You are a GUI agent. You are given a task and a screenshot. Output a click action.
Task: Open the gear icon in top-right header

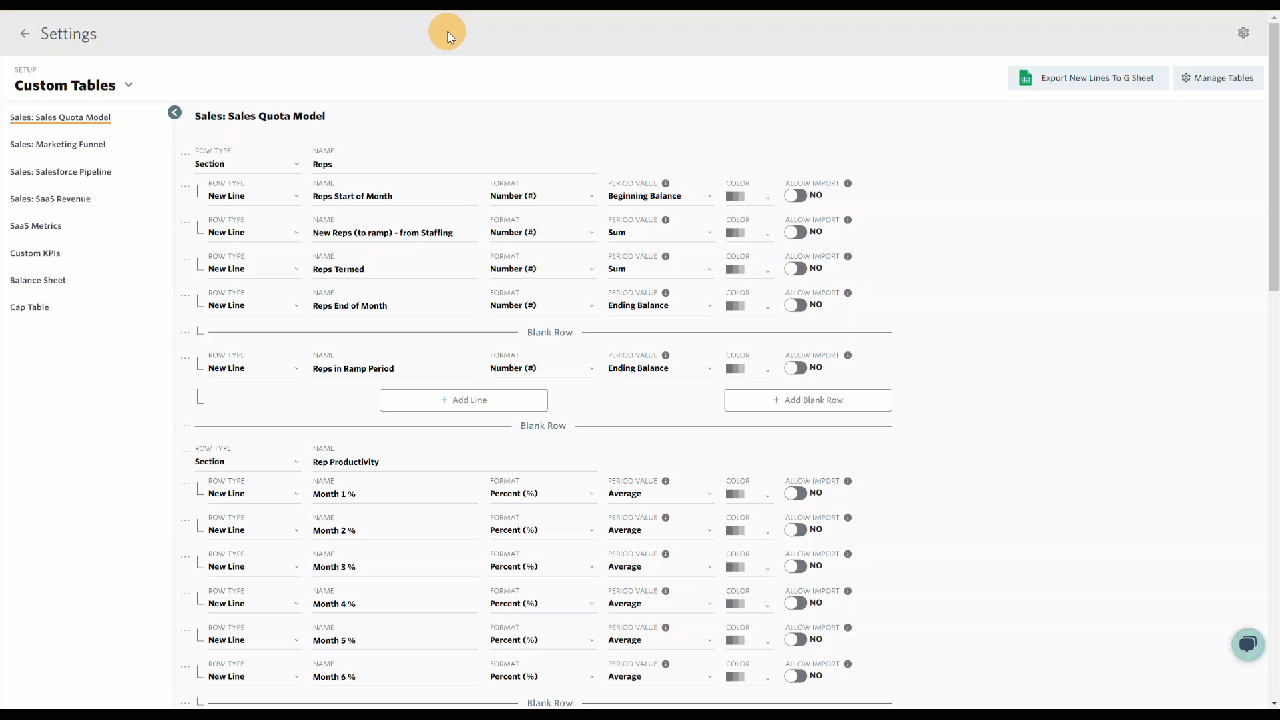coord(1243,33)
